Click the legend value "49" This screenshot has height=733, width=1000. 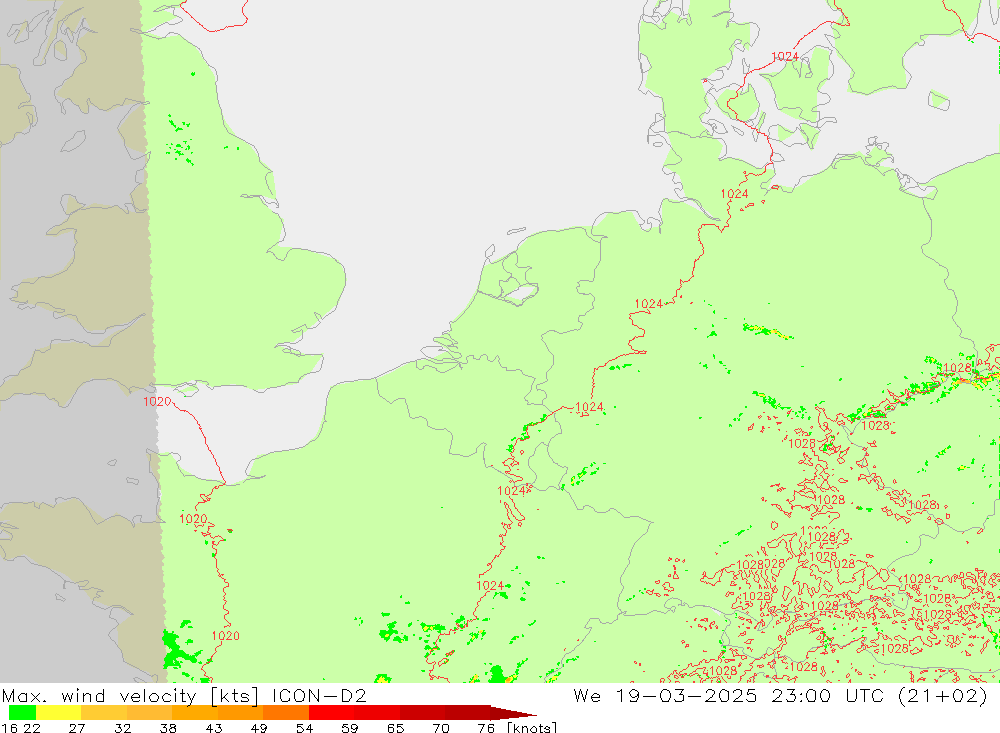pyautogui.click(x=259, y=728)
